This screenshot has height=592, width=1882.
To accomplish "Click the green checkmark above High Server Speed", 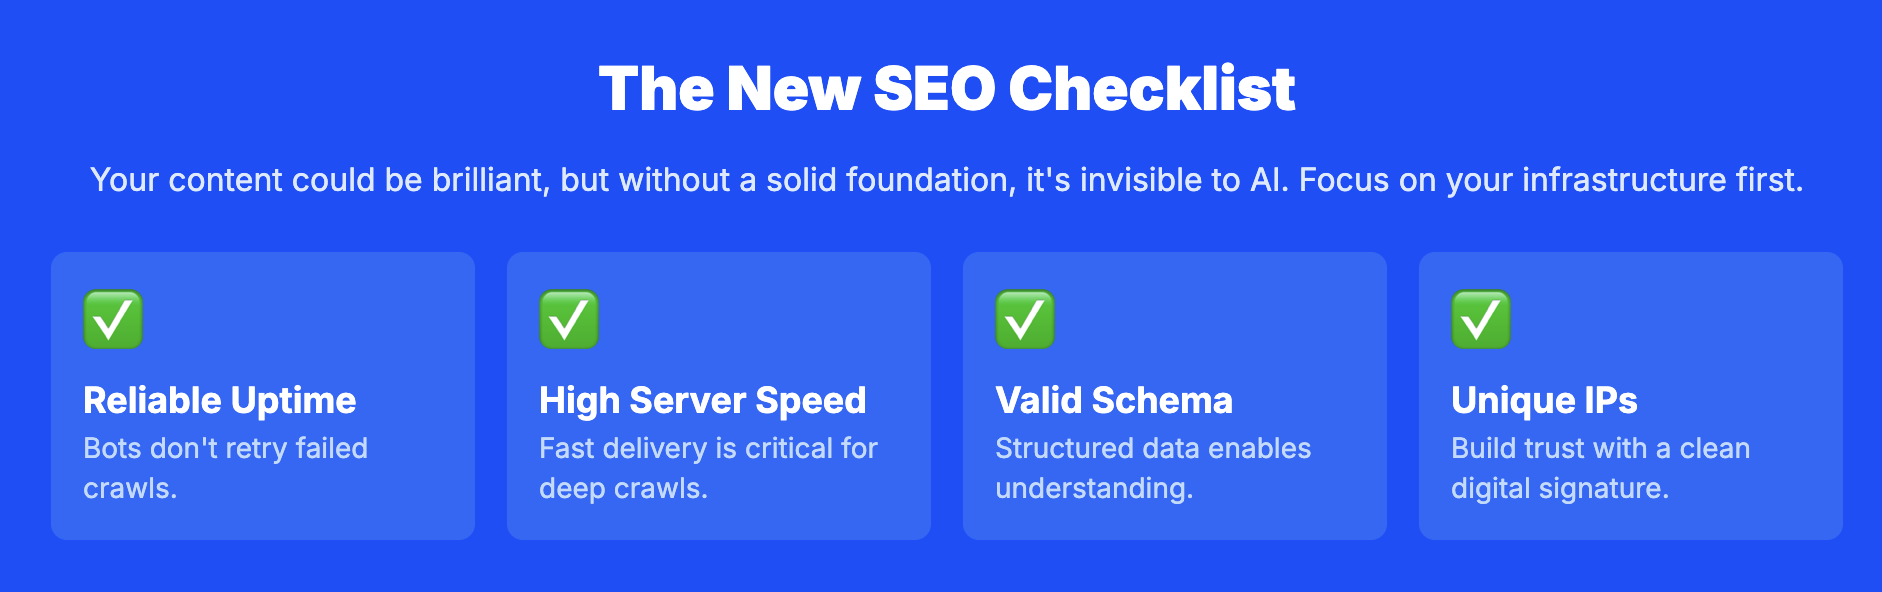I will point(569,320).
